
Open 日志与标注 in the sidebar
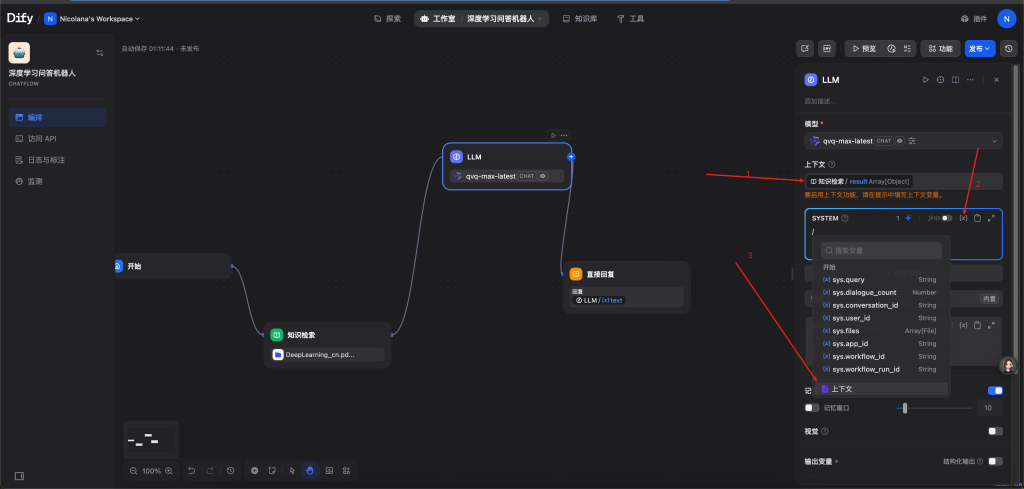47,160
